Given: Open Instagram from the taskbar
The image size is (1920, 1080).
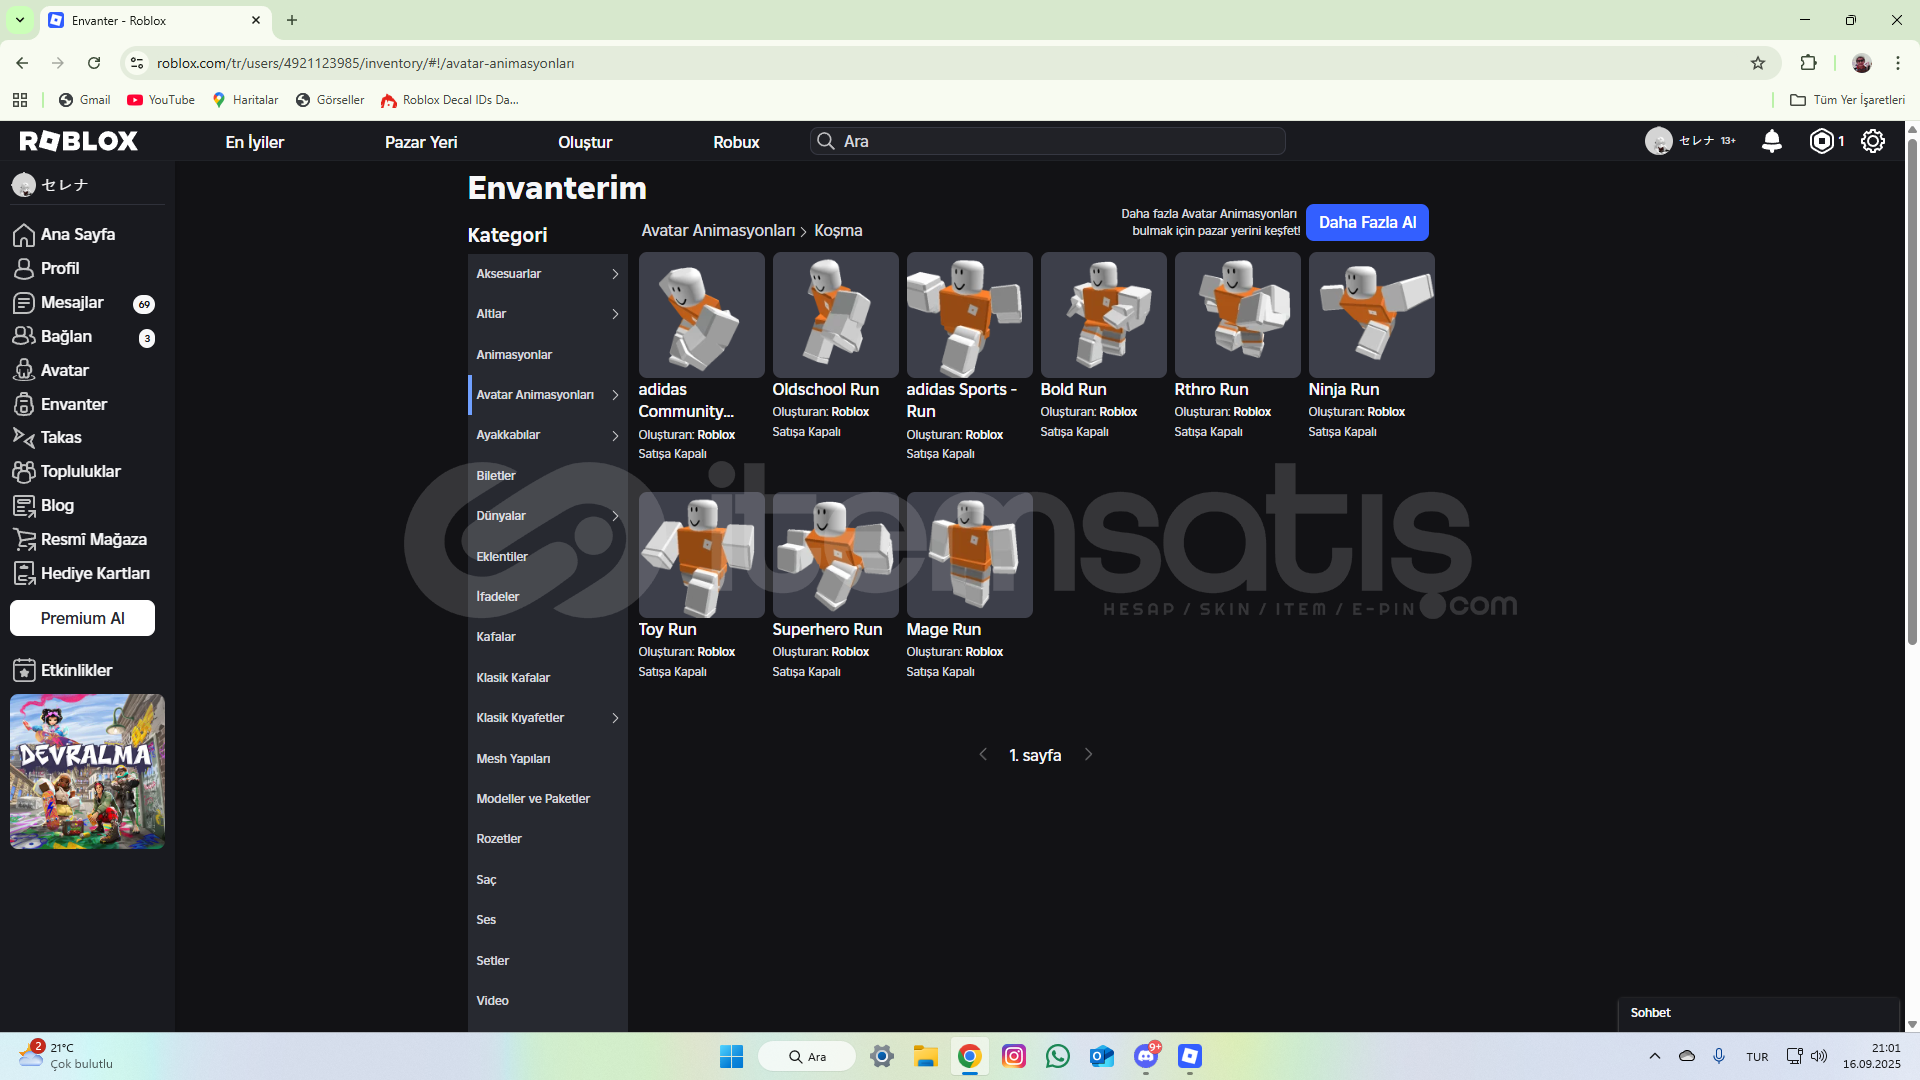Looking at the screenshot, I should point(1013,1056).
